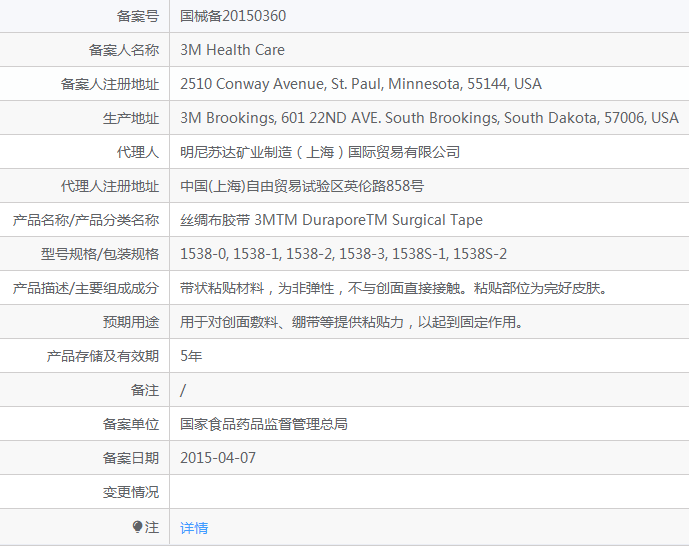Open the 详情 link
689x546 pixels.
pos(194,528)
